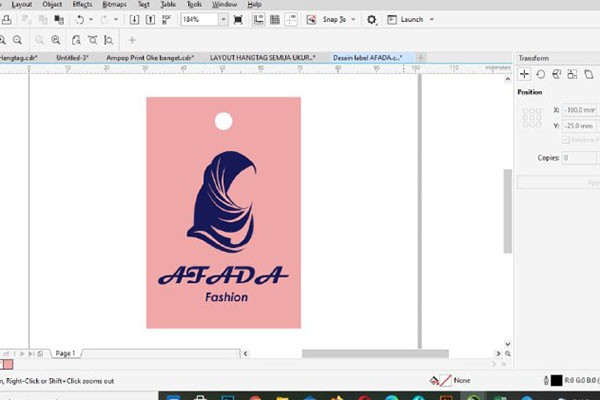Image resolution: width=600 pixels, height=400 pixels.
Task: Switch to the Ampop Print Oke banget.cdr tab
Action: [150, 58]
